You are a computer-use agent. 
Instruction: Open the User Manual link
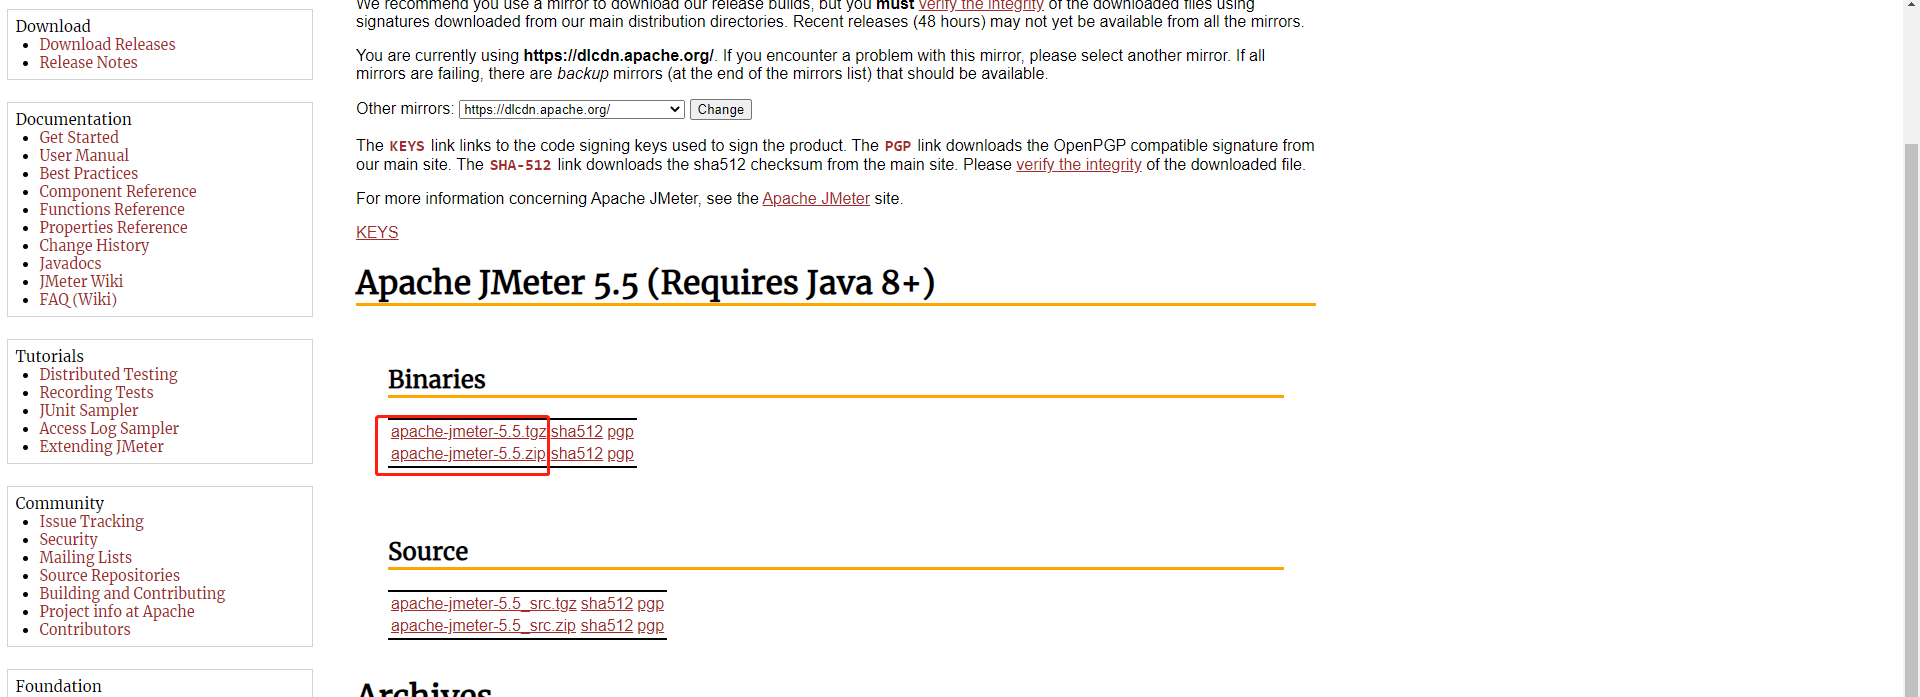(84, 155)
